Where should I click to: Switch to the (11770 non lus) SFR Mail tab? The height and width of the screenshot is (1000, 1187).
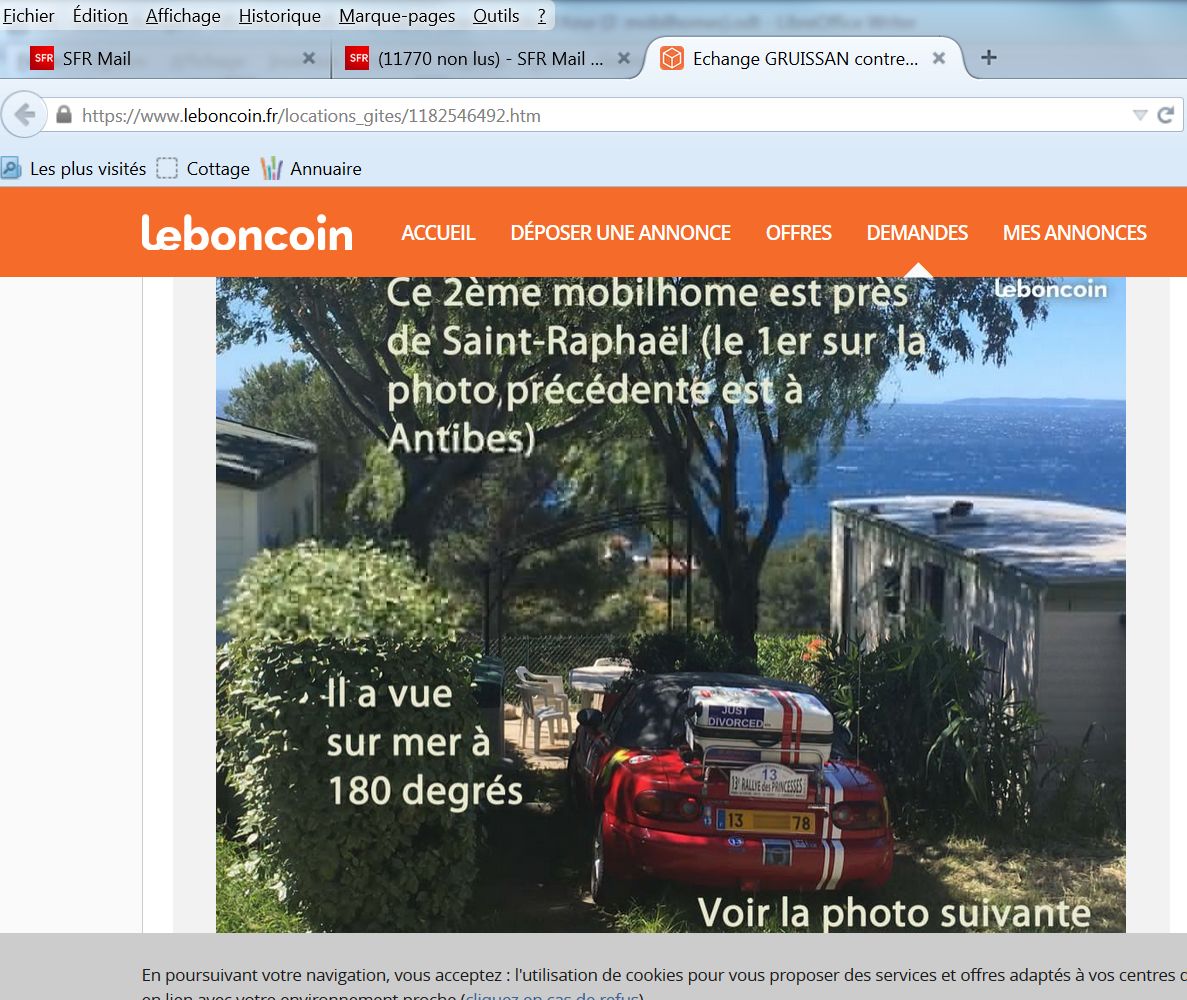(x=483, y=58)
